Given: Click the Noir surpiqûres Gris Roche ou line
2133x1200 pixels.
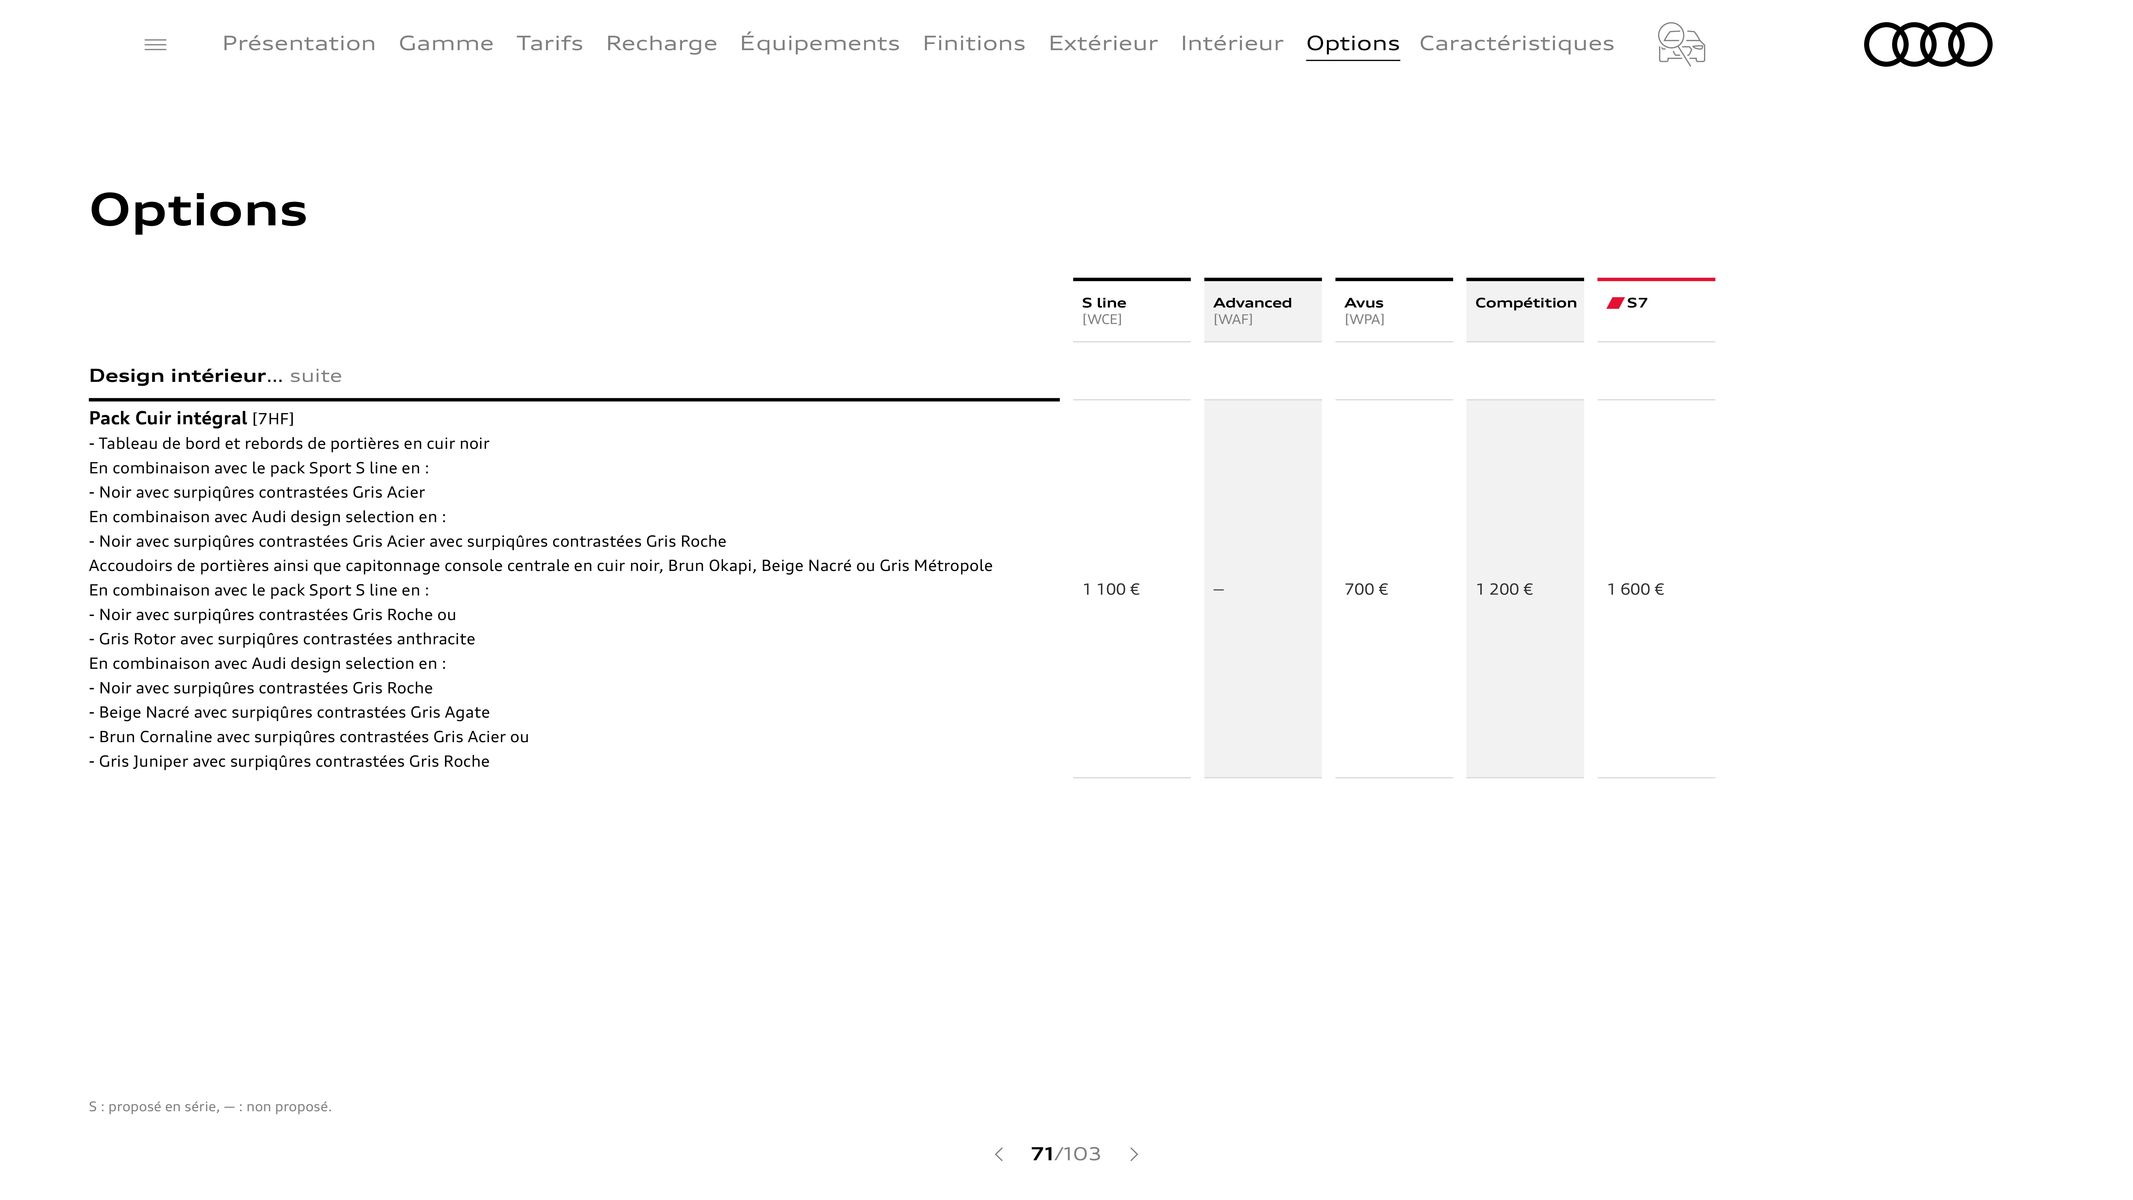Looking at the screenshot, I should [272, 615].
